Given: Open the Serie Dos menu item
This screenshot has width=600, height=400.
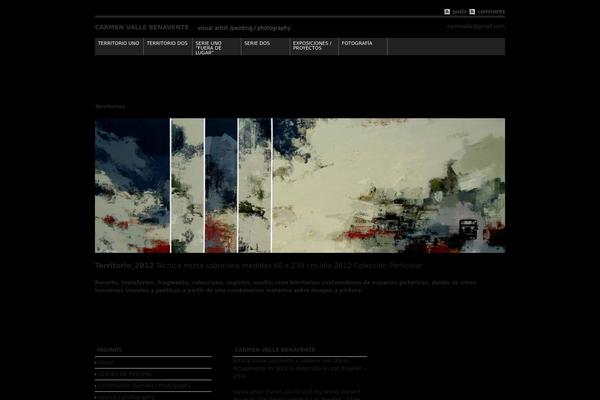Looking at the screenshot, I should tap(266, 47).
